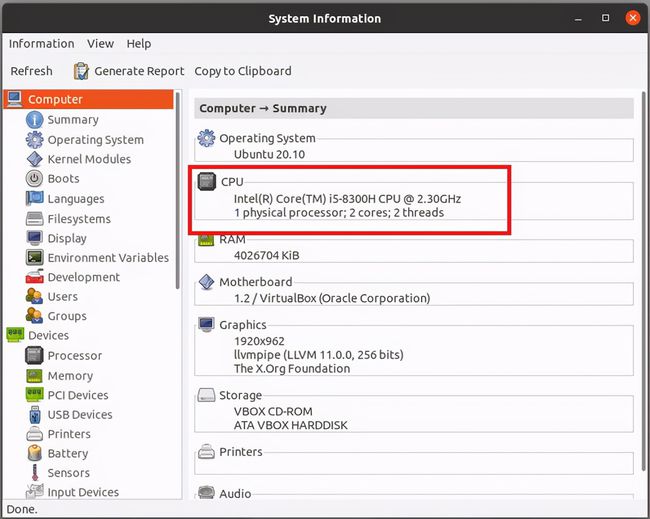Click the Operating System gear icon in sidebar
This screenshot has height=519, width=650.
34,140
